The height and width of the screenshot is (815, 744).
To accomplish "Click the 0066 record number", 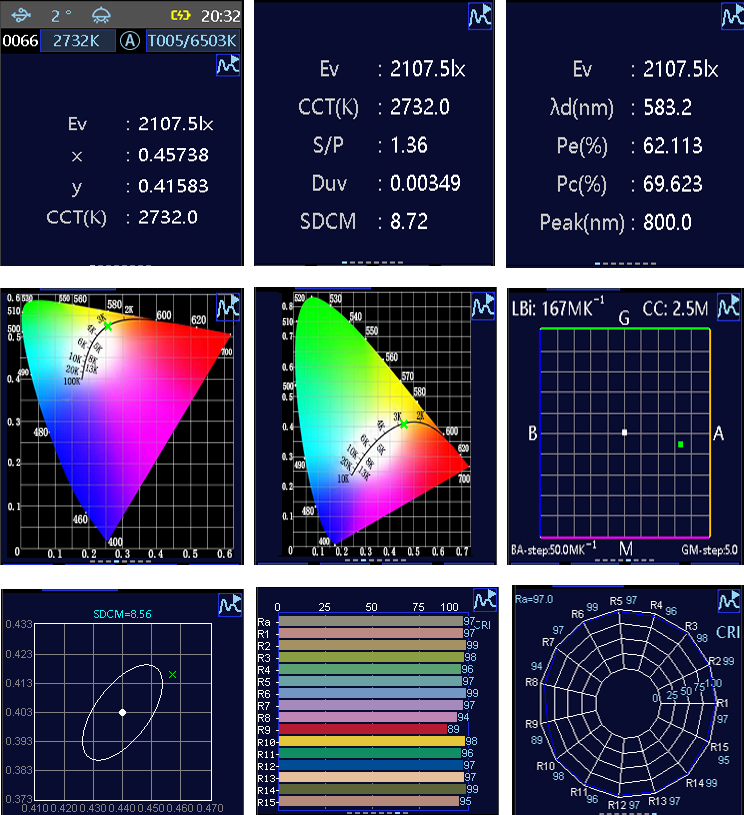I will click(19, 41).
